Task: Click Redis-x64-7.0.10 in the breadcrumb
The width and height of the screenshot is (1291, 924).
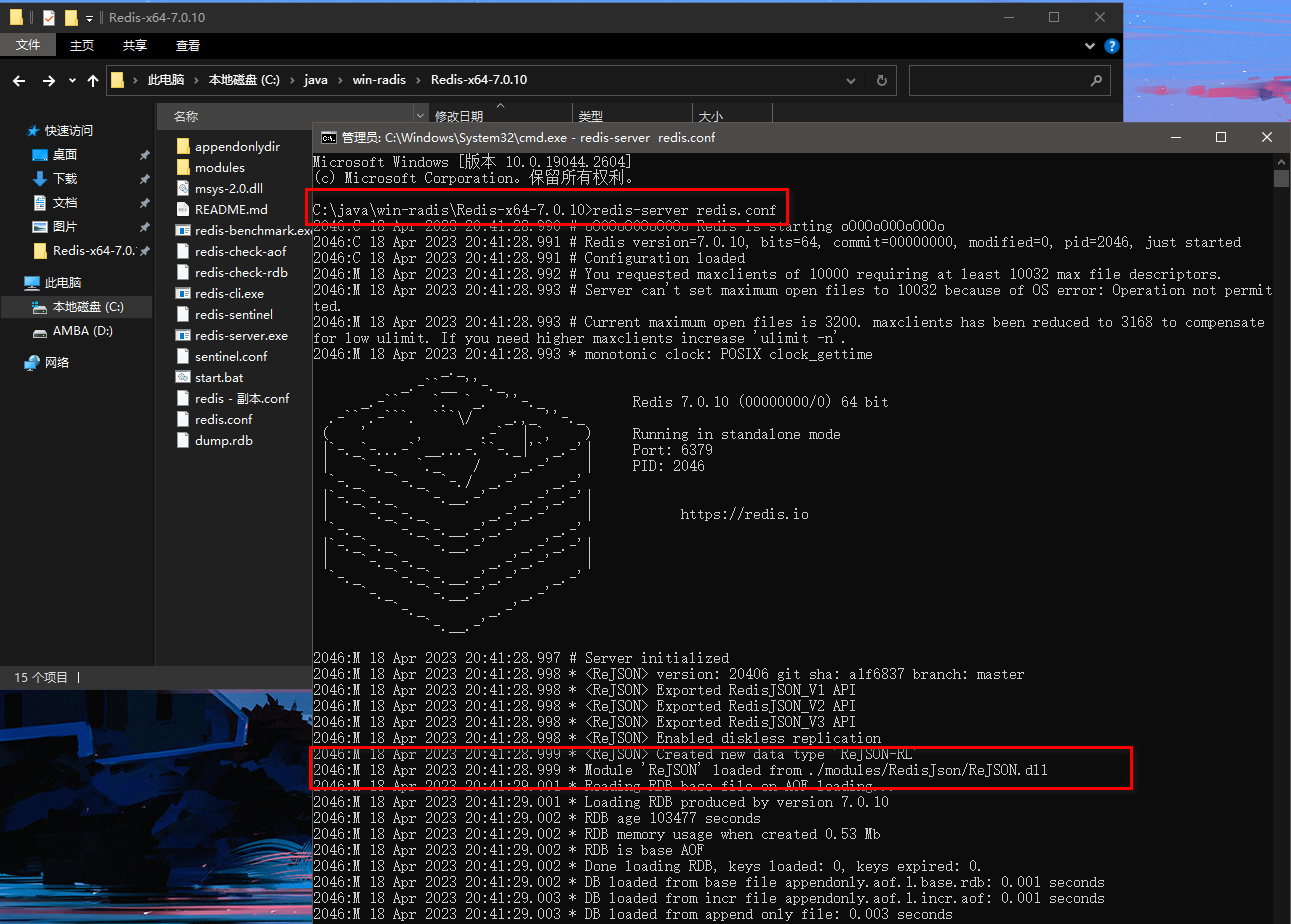Action: [x=479, y=80]
